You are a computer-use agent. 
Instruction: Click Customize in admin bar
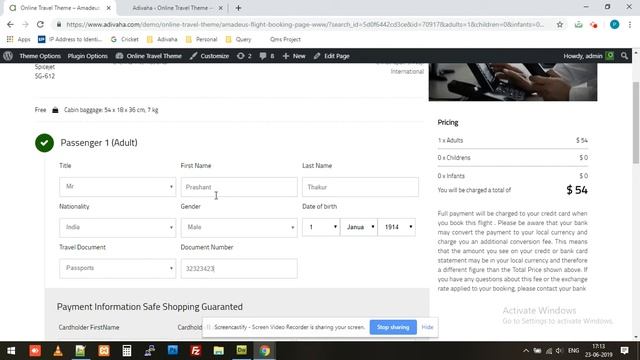tap(209, 56)
